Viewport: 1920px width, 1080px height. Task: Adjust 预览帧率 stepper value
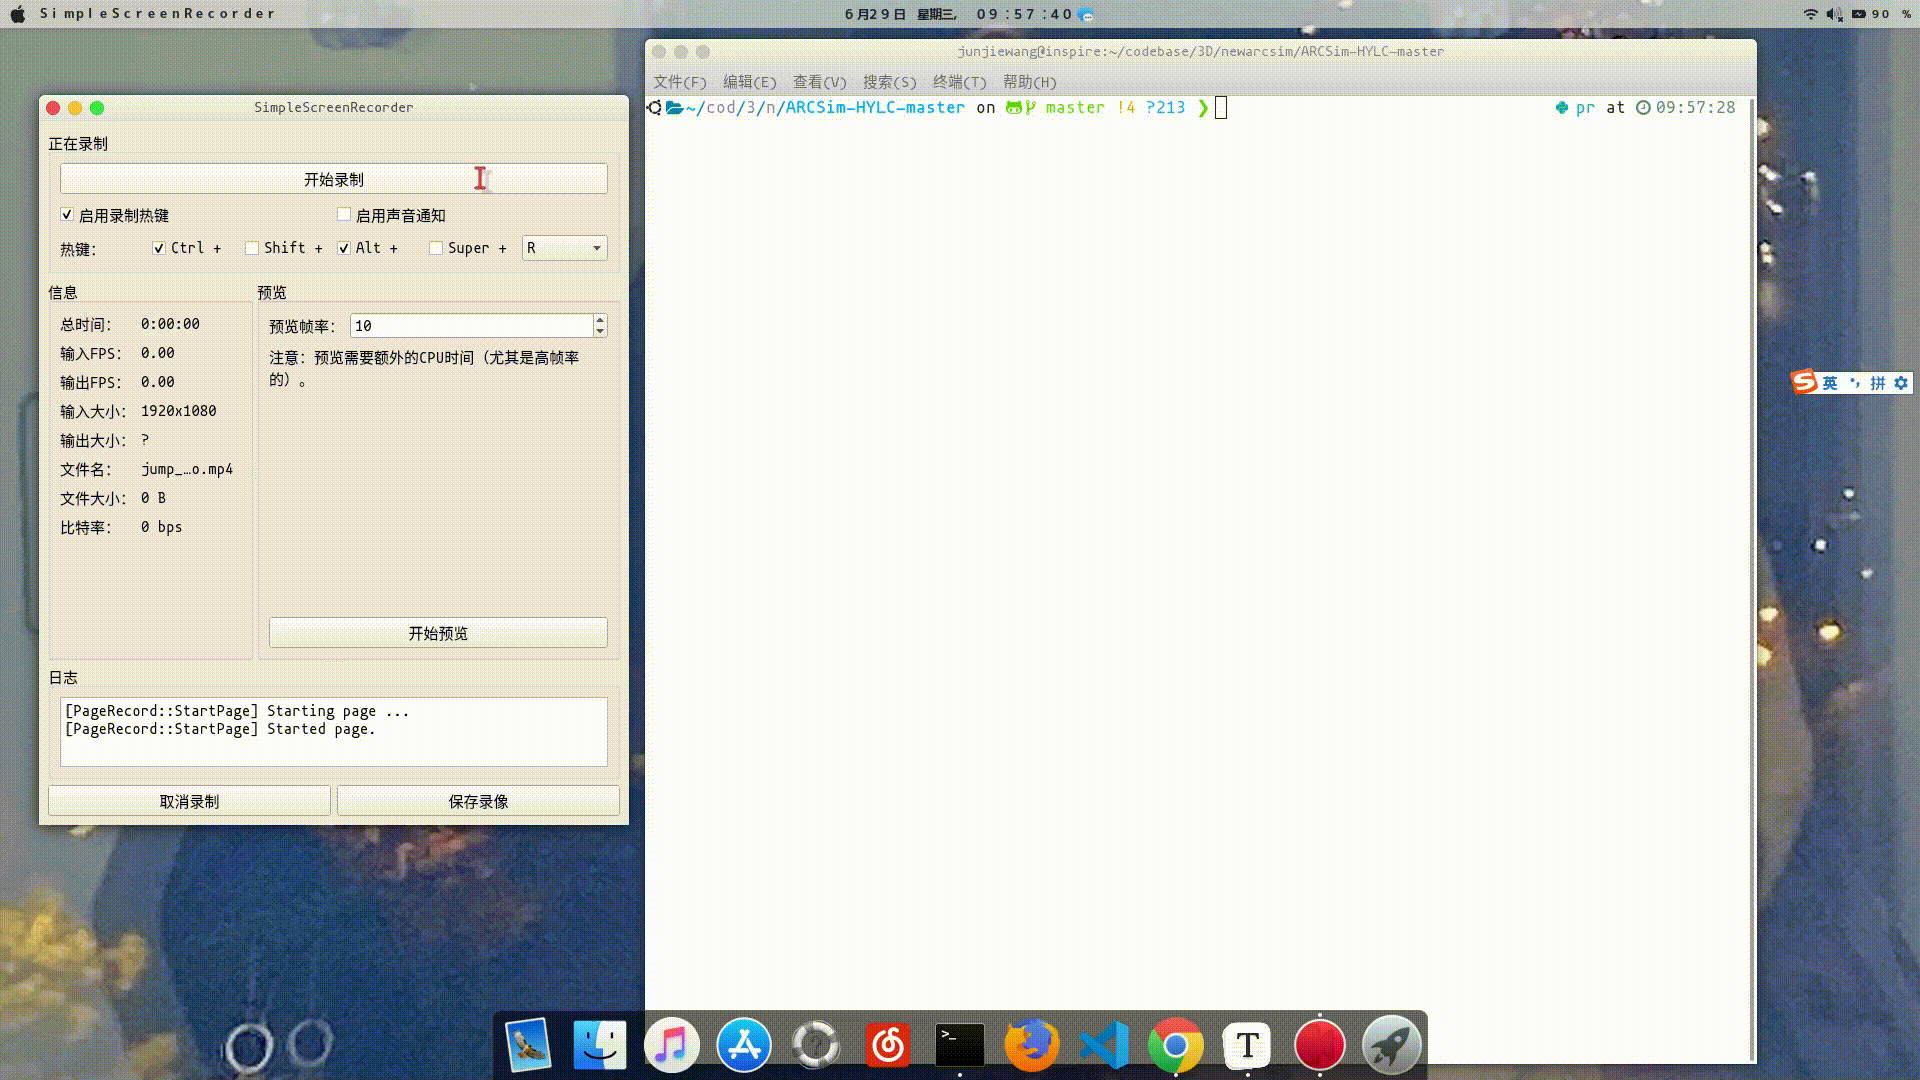[x=600, y=326]
